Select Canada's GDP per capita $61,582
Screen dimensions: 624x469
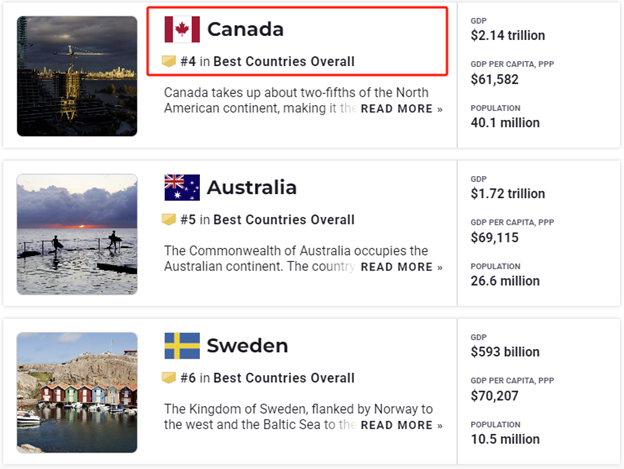click(495, 80)
